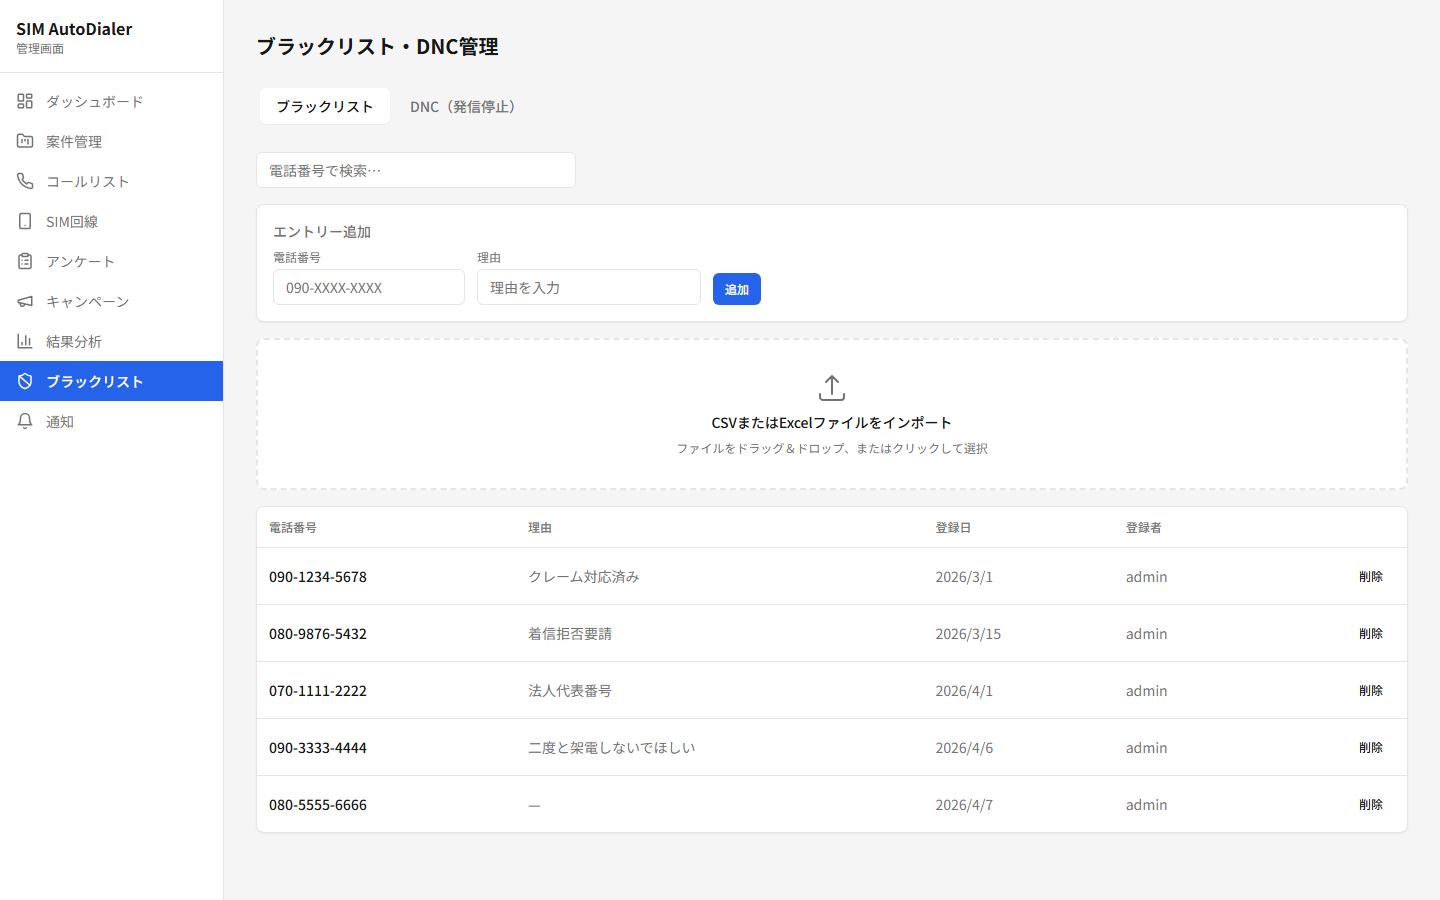Click date 2026/4/1
Screen dimensions: 1440x900
coord(964,691)
